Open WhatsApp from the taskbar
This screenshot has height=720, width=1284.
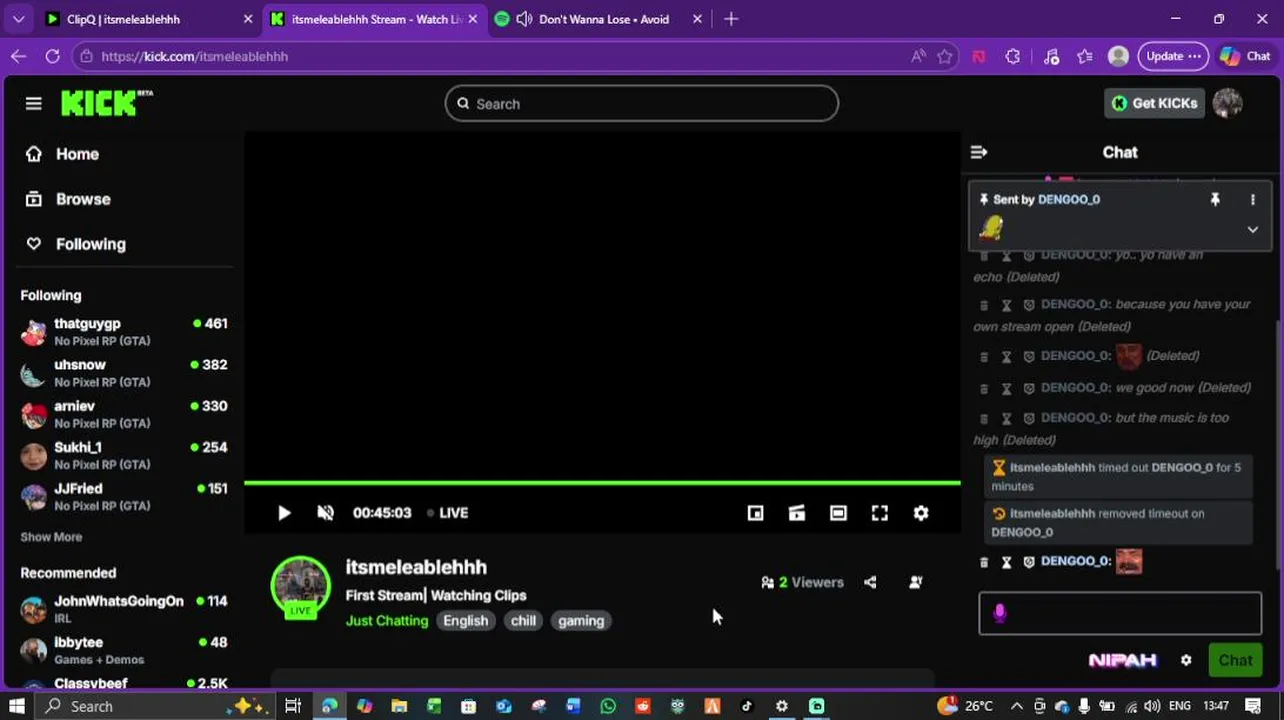tap(608, 706)
